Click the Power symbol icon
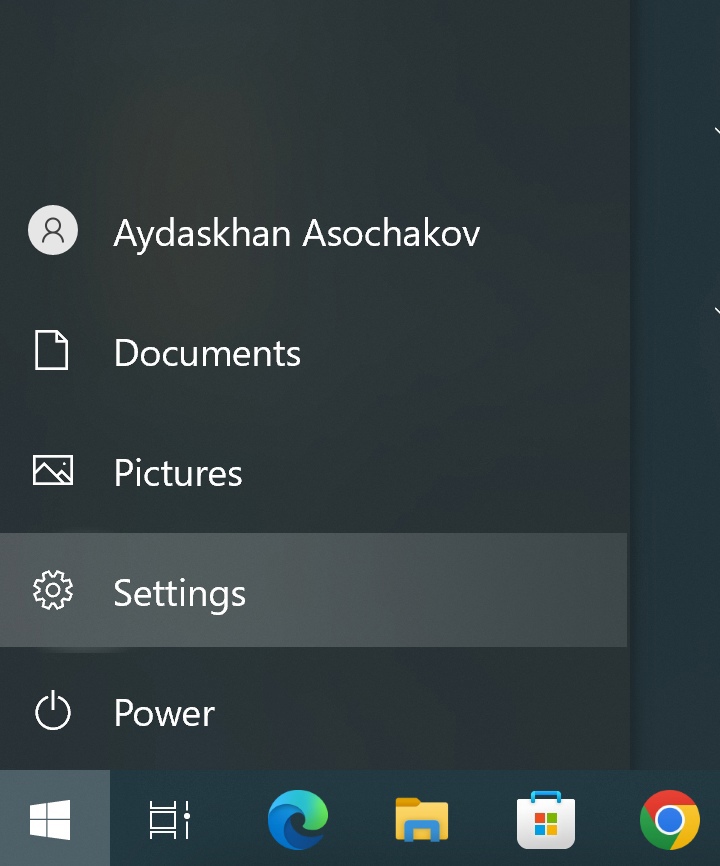The image size is (720, 866). [x=52, y=712]
